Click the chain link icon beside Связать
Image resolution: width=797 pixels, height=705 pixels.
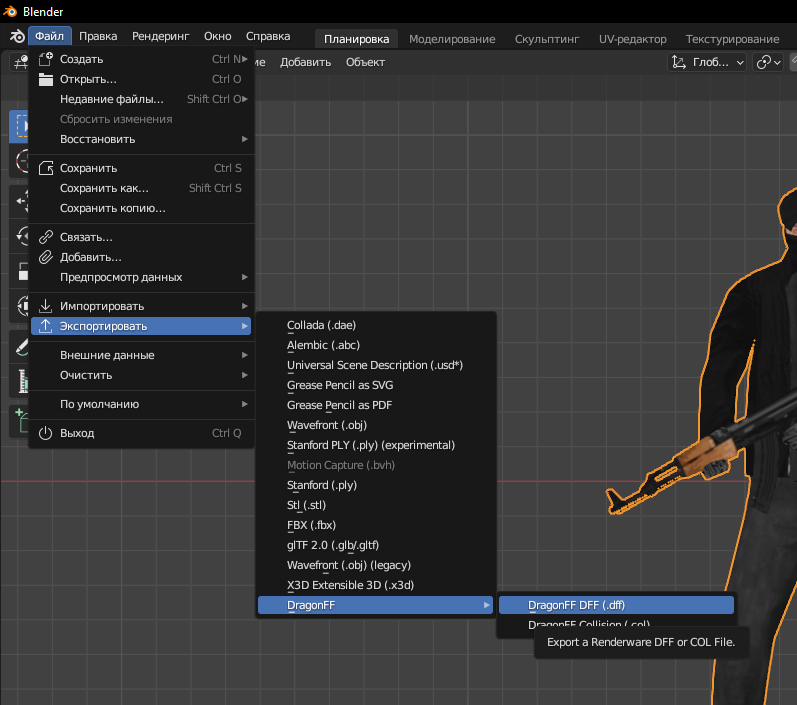(x=45, y=237)
